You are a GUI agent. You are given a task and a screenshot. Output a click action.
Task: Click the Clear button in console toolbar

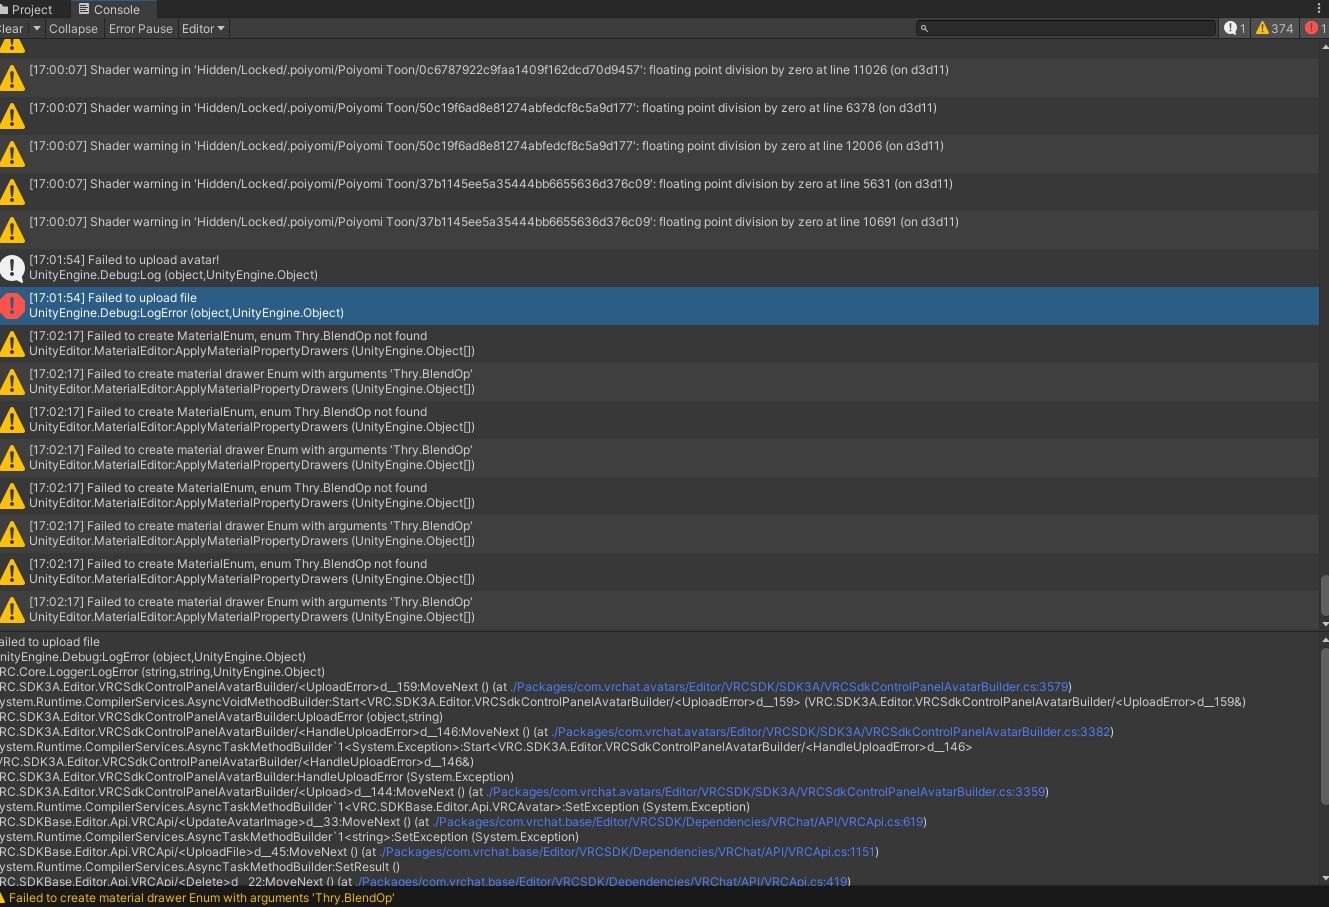coord(12,29)
